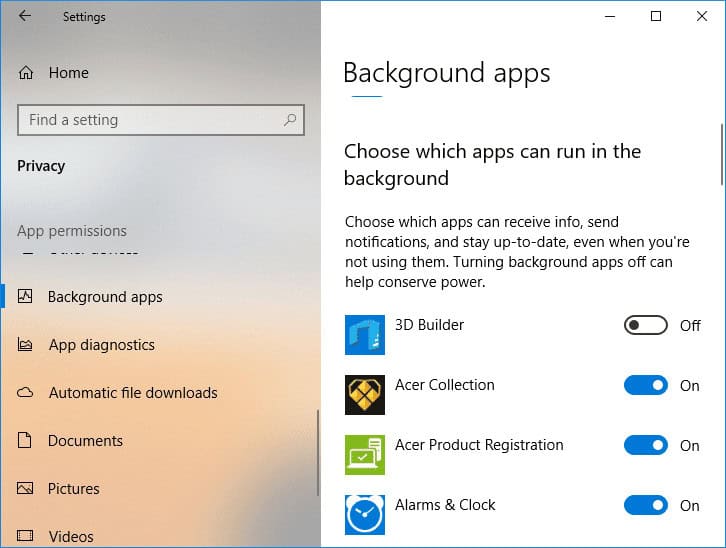
Task: Click the sidebar vertical scrollbar
Action: pos(318,452)
